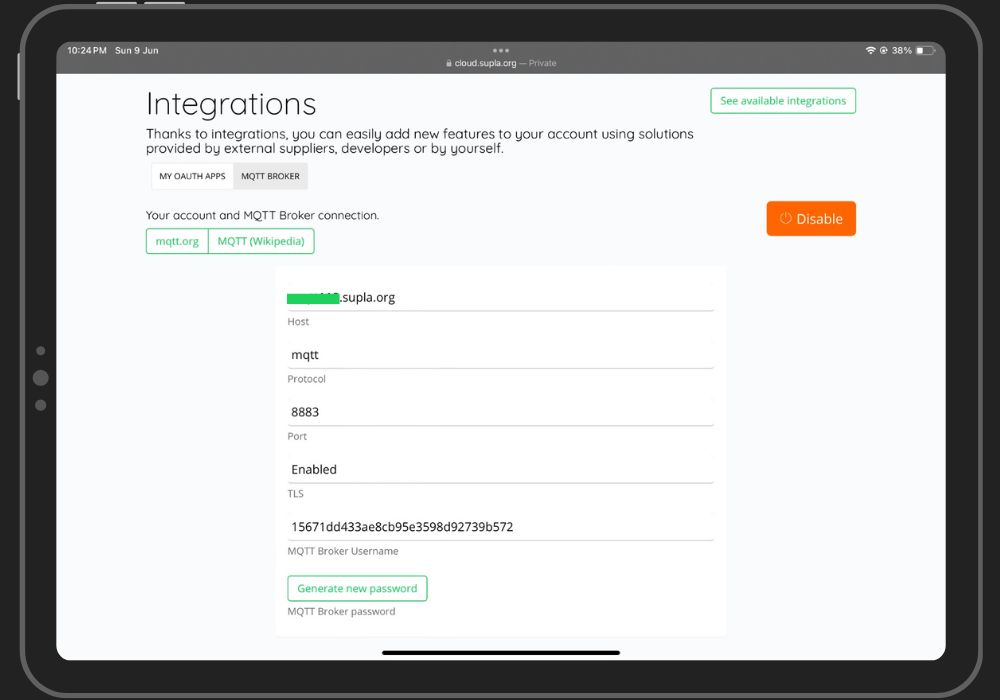1000x700 pixels.
Task: Select the MQTT Broker Username field
Action: coord(500,527)
